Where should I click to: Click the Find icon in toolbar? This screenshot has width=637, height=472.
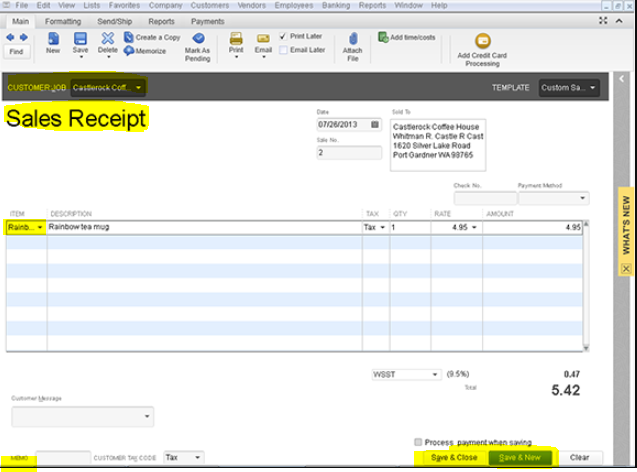coord(15,43)
